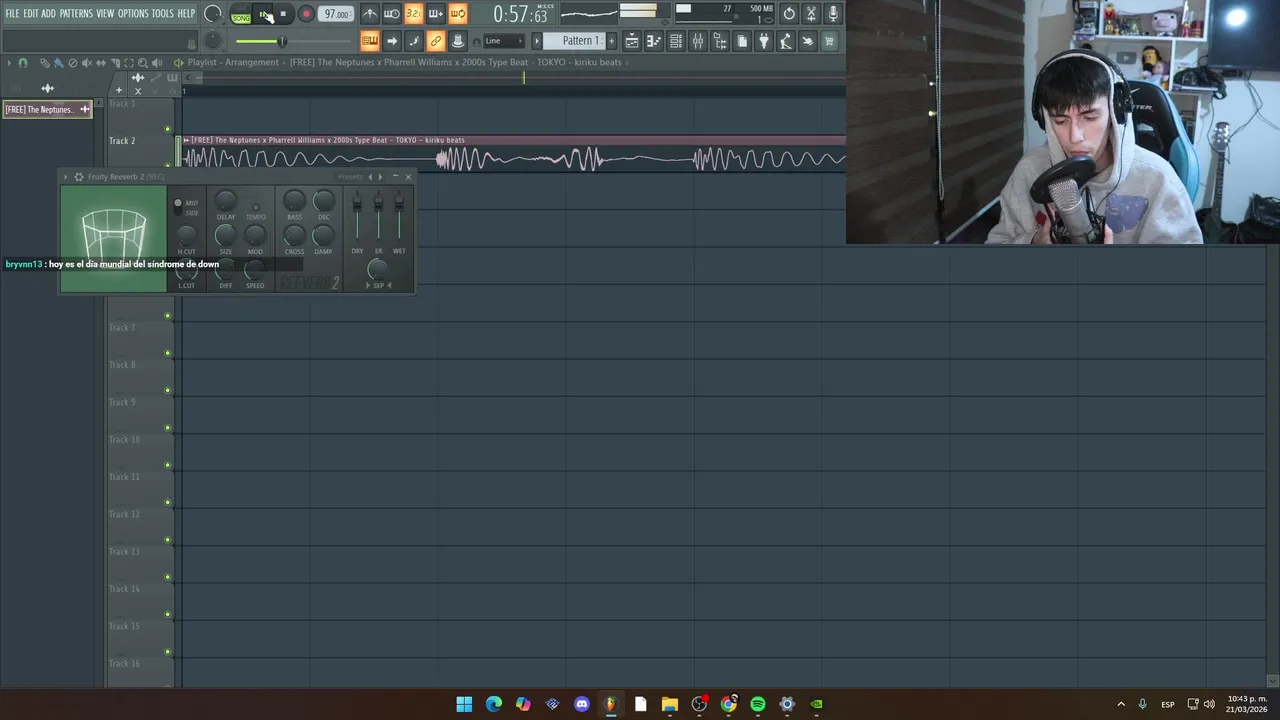Image resolution: width=1280 pixels, height=720 pixels.
Task: Expand the Fruity Reeverb 2 menu arrow
Action: tap(66, 177)
